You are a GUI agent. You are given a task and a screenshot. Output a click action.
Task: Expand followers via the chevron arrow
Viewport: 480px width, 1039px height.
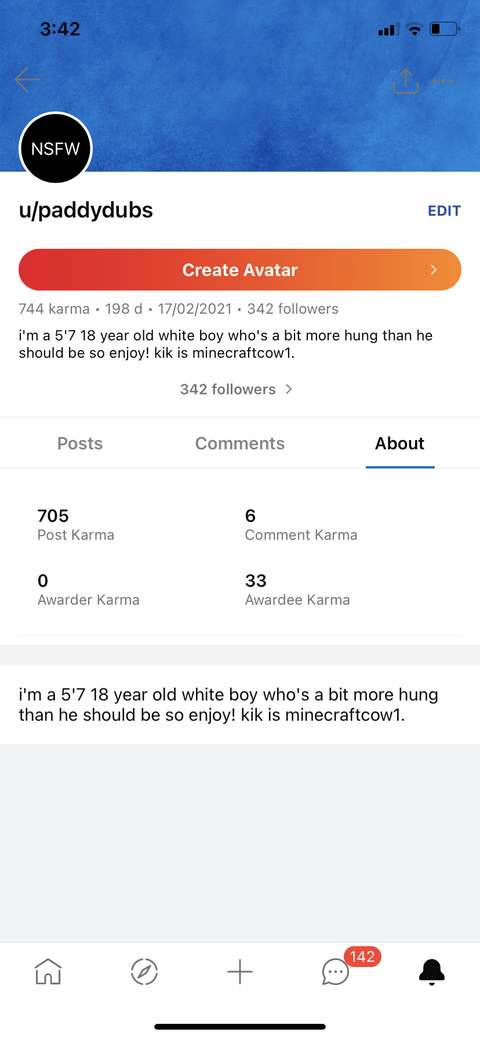288,389
